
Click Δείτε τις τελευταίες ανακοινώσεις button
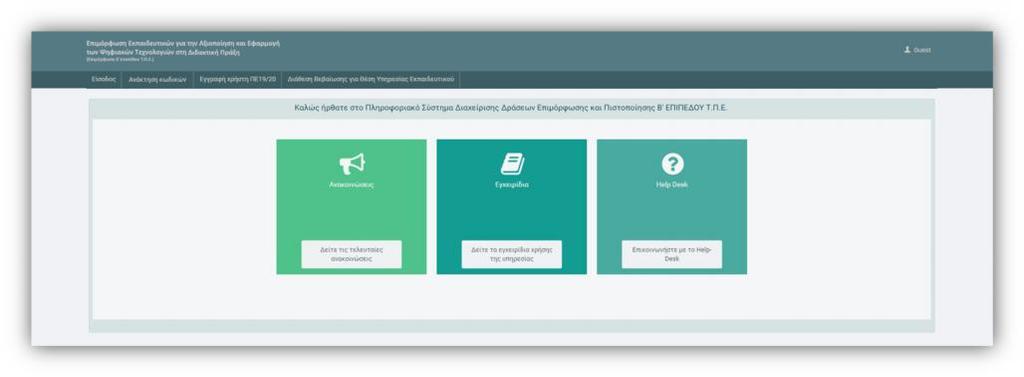[x=351, y=254]
